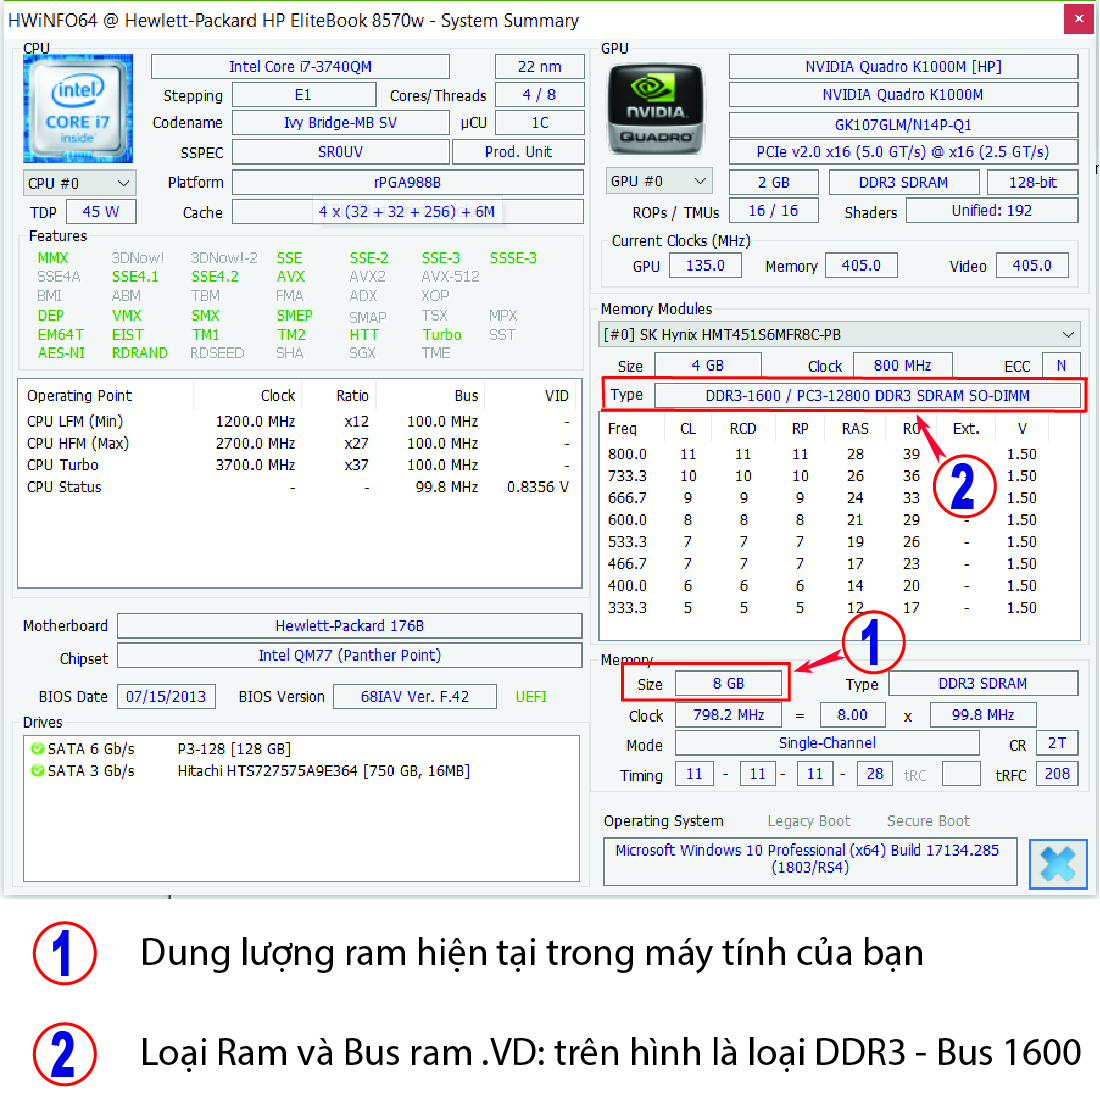Click the 22 nm process field
The image size is (1100, 1100).
click(x=539, y=67)
